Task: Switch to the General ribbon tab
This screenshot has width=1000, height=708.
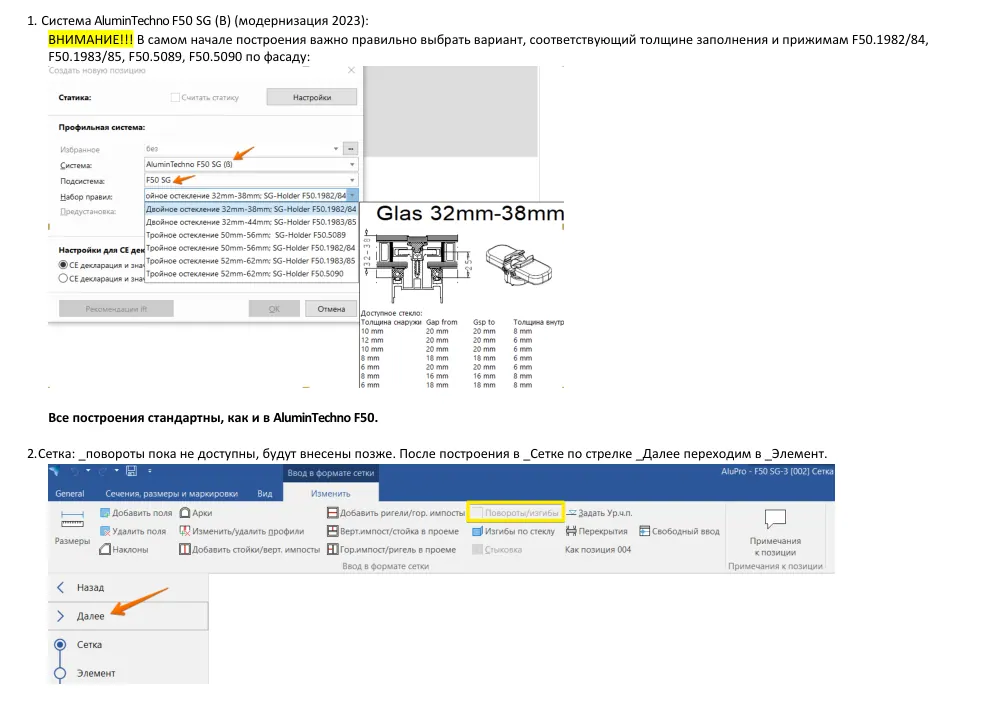Action: (x=70, y=494)
